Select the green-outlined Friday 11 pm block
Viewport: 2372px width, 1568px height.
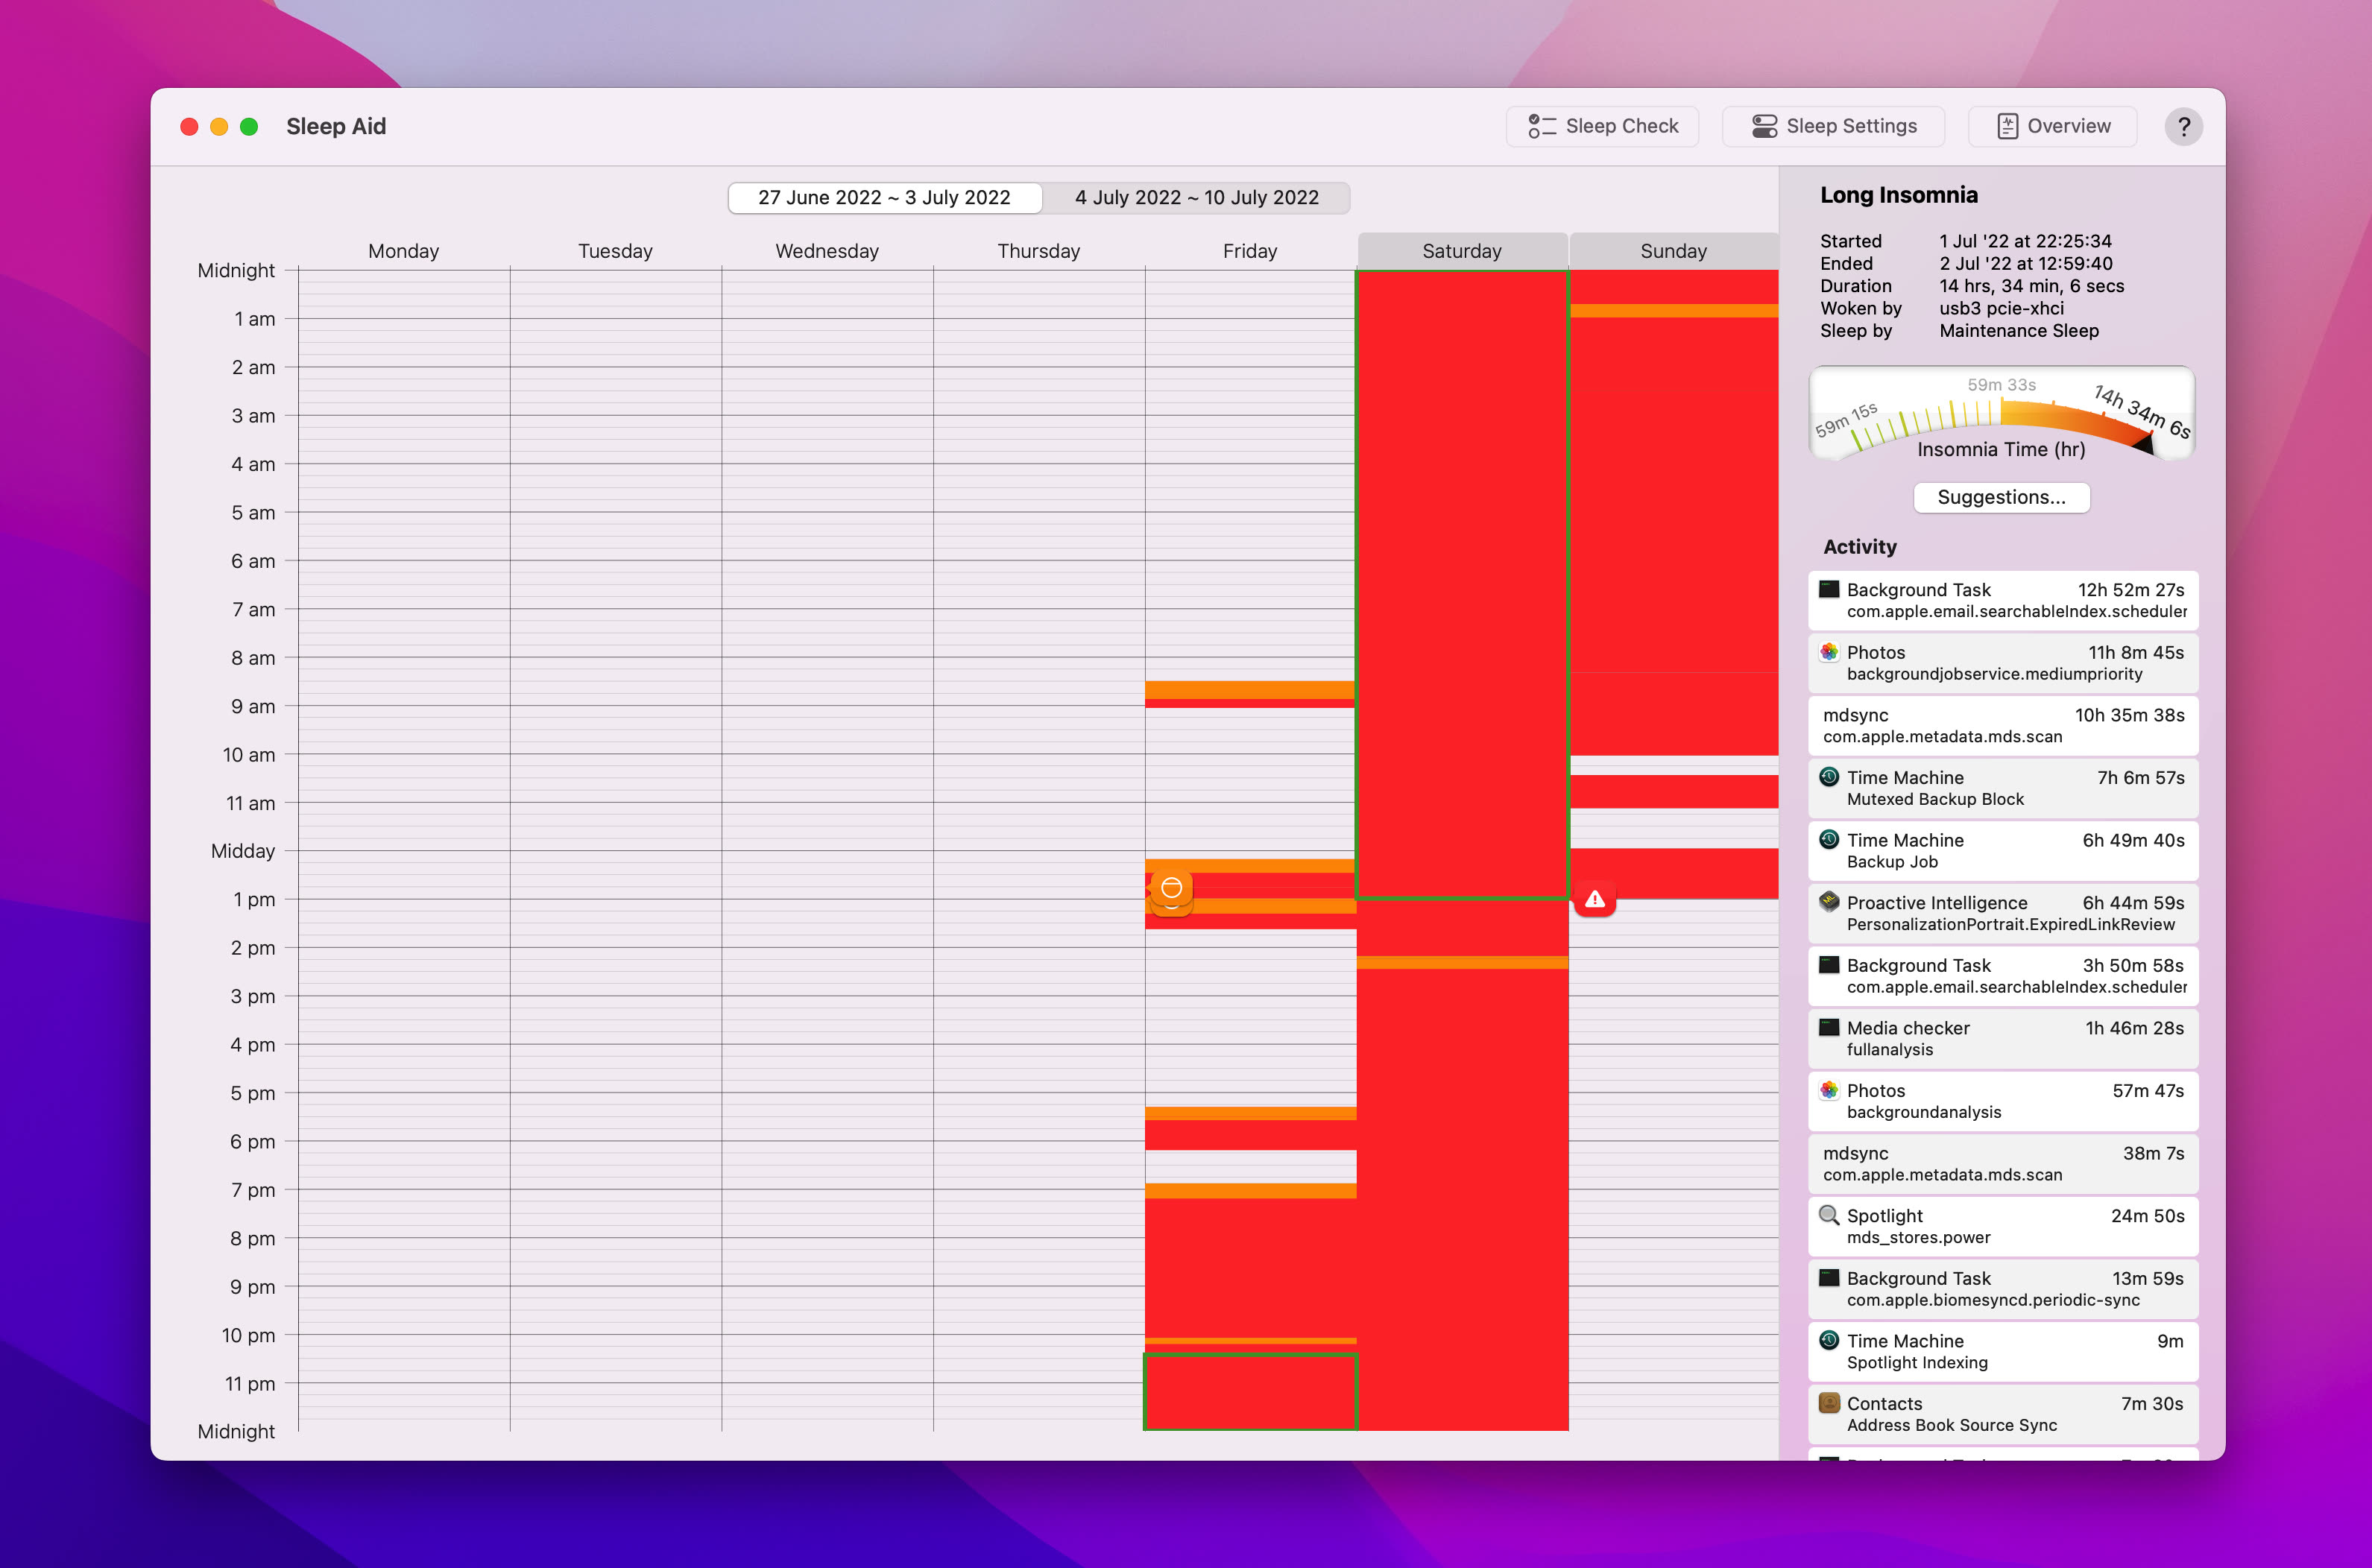[1250, 1392]
